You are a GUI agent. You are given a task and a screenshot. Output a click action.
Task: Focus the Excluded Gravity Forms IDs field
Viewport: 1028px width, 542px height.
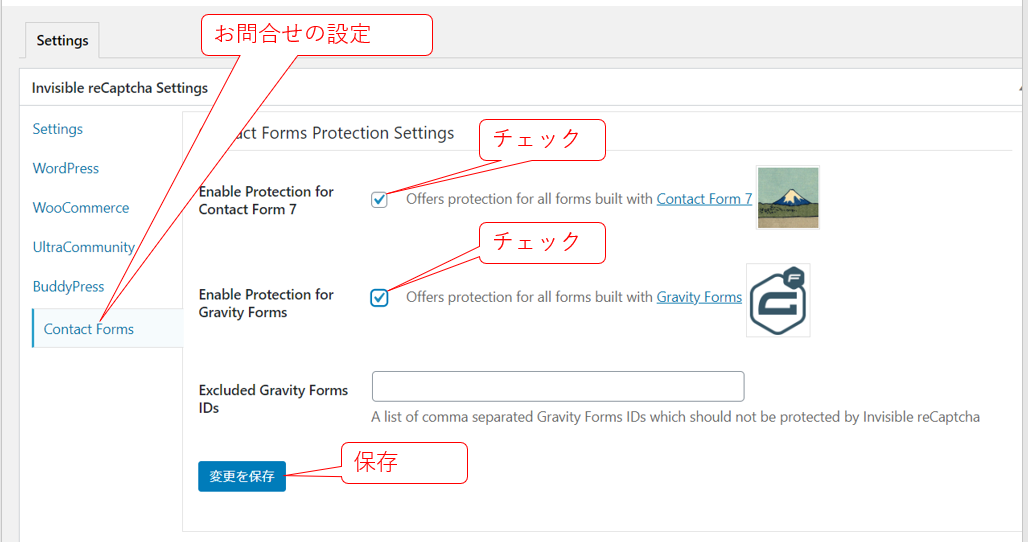(x=558, y=386)
